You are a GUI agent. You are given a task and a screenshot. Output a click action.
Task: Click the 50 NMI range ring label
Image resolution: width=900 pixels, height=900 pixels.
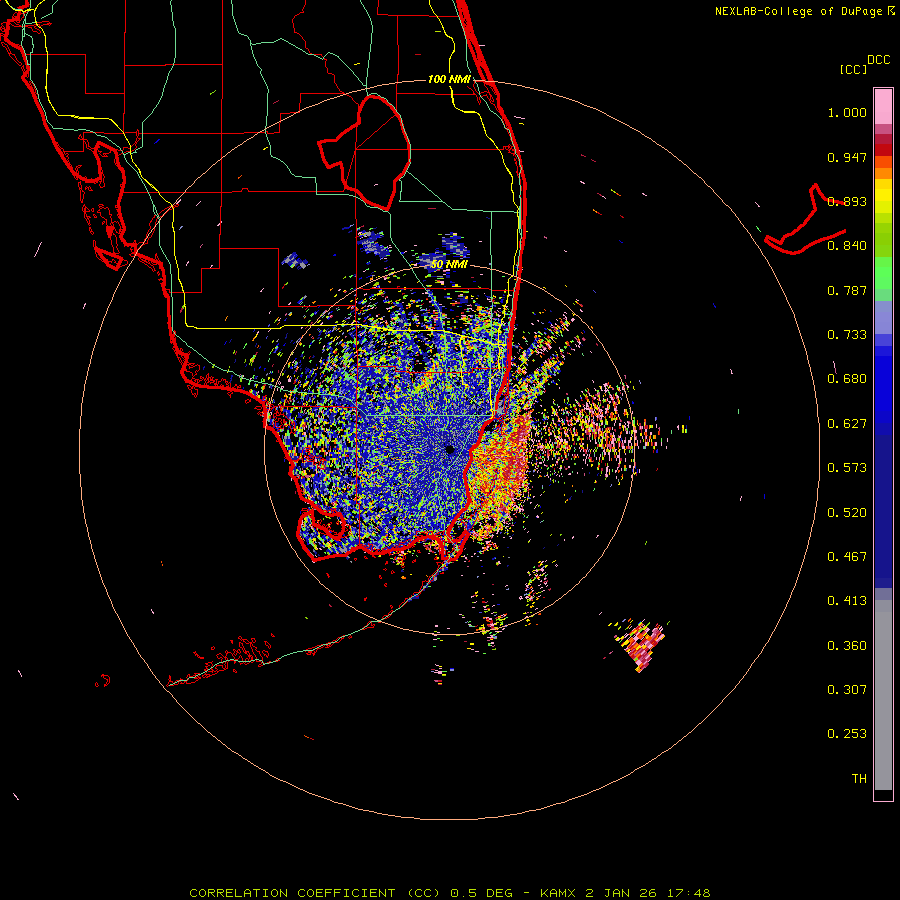449,264
